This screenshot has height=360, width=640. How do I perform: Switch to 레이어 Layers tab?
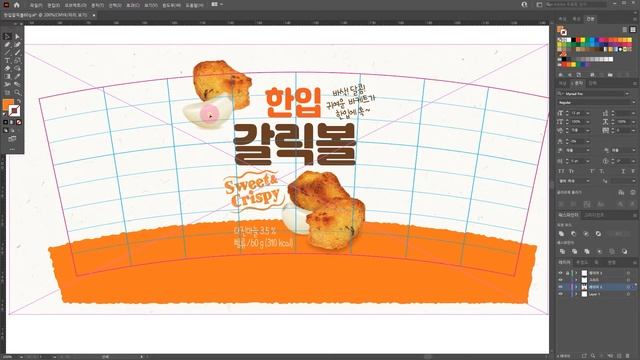[x=564, y=262]
